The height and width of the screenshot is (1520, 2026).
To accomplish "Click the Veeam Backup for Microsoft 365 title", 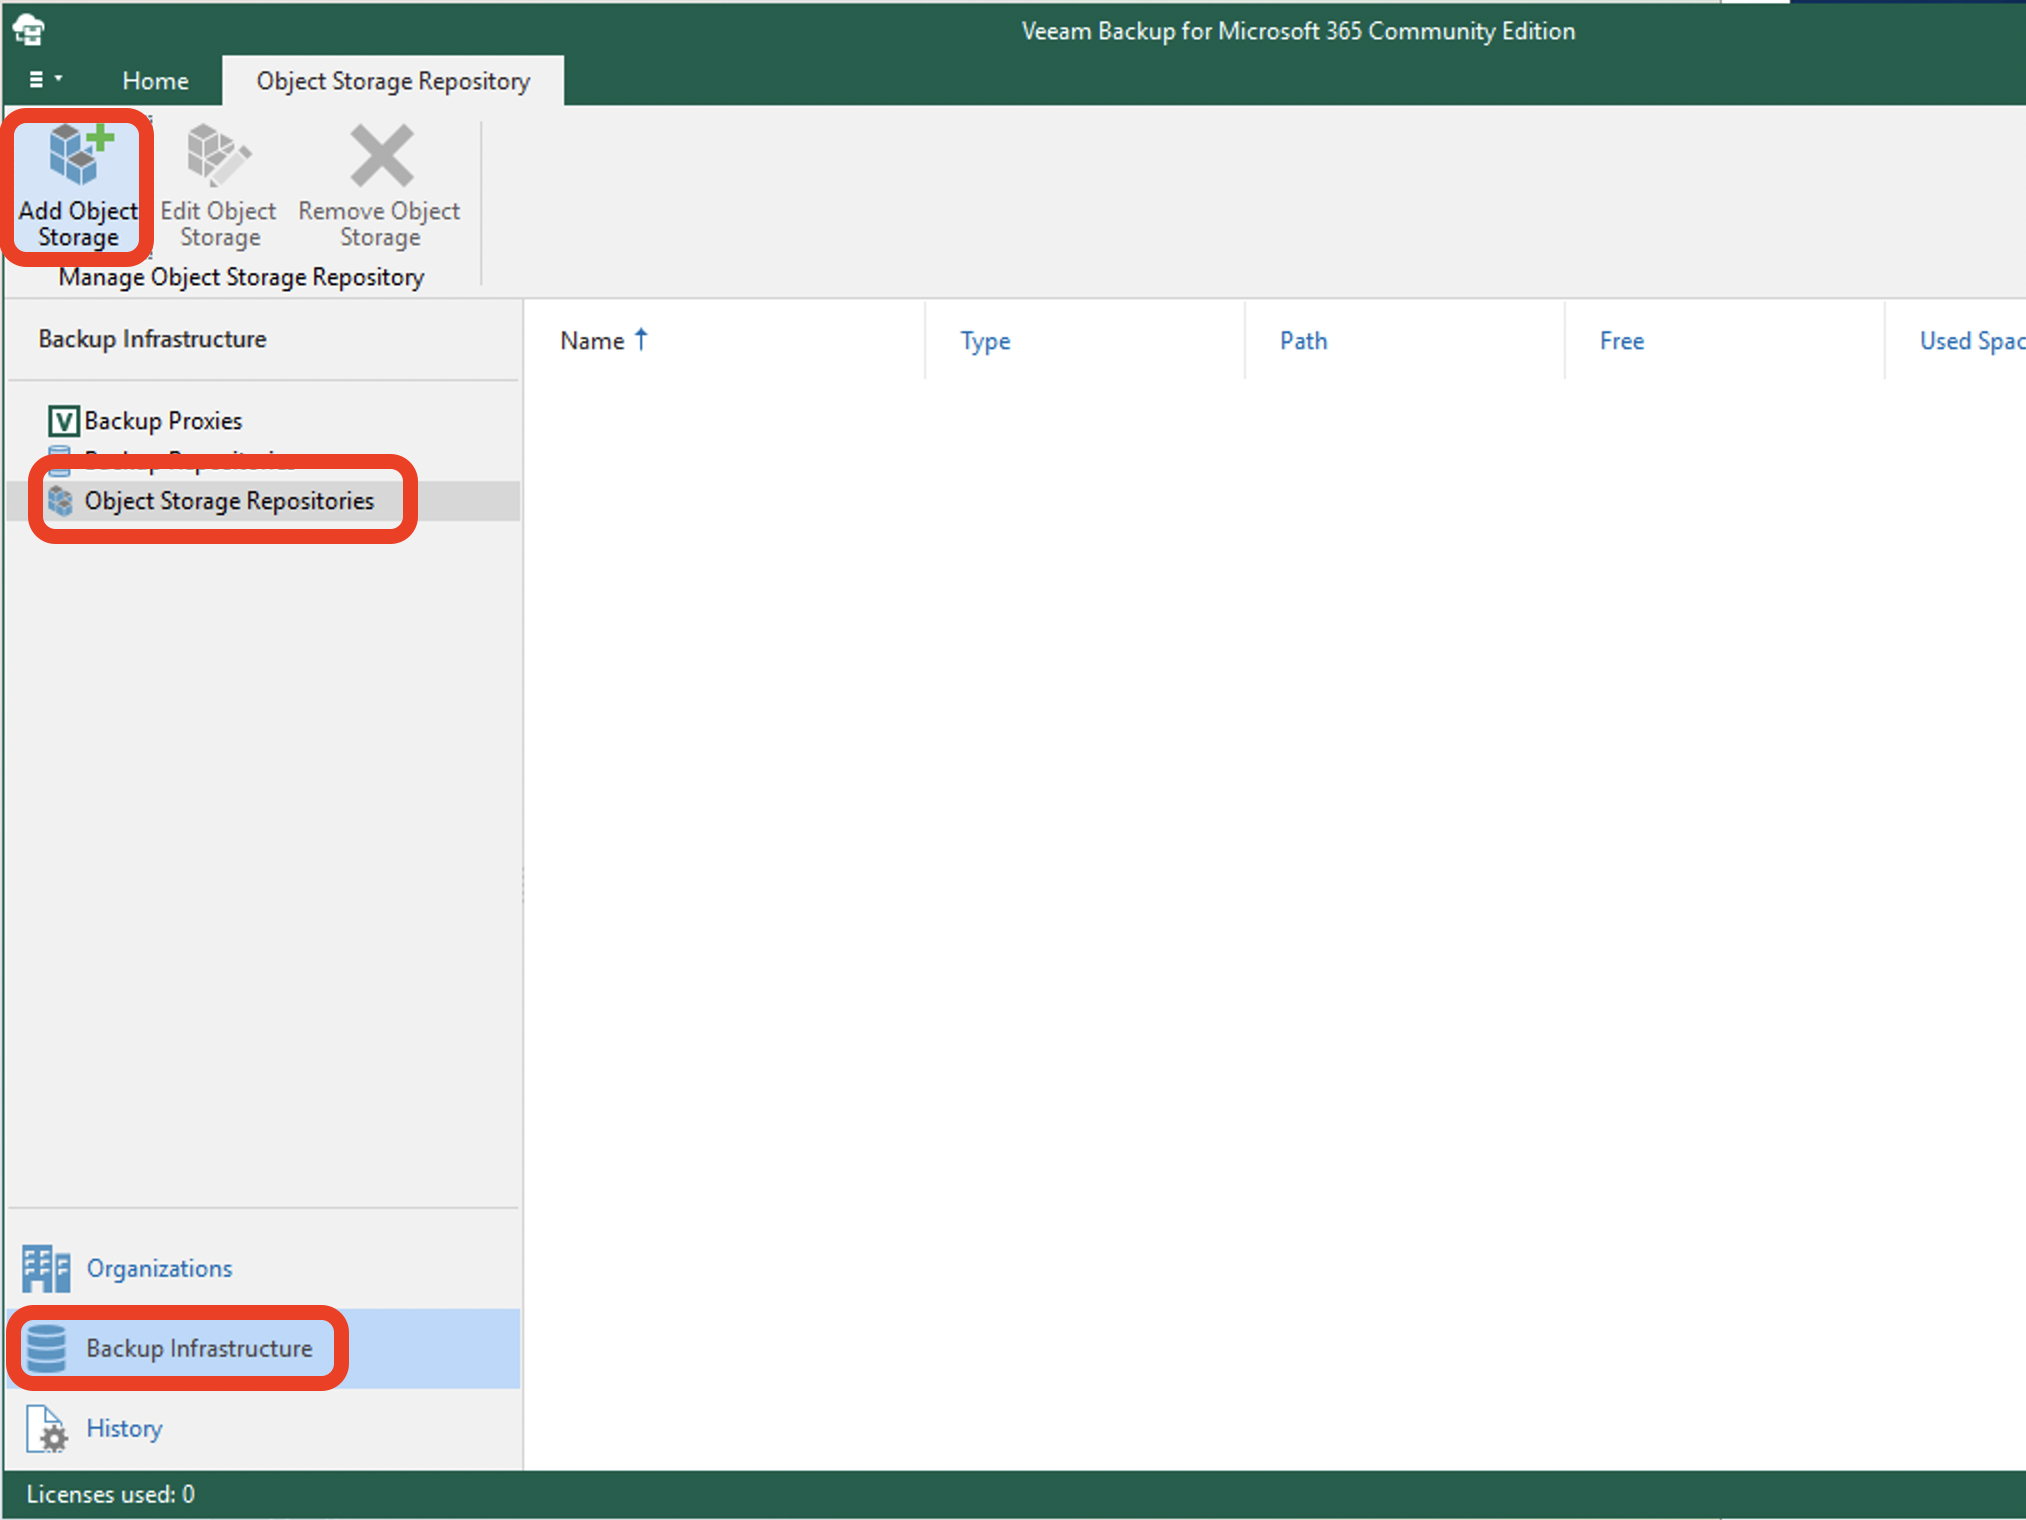I will coord(1298,31).
